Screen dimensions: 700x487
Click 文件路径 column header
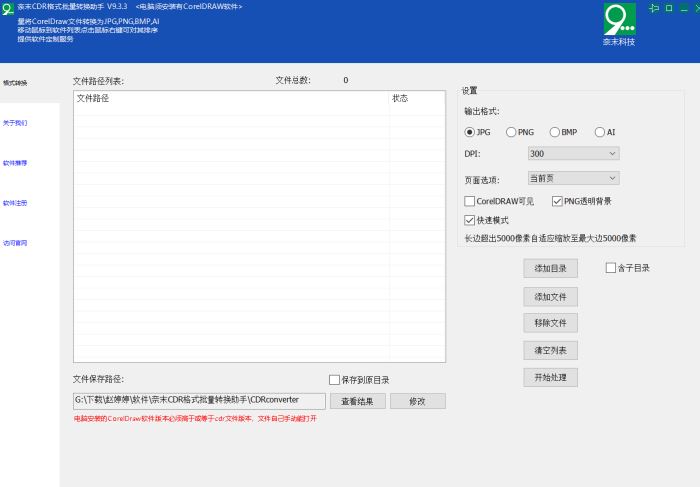(x=231, y=98)
